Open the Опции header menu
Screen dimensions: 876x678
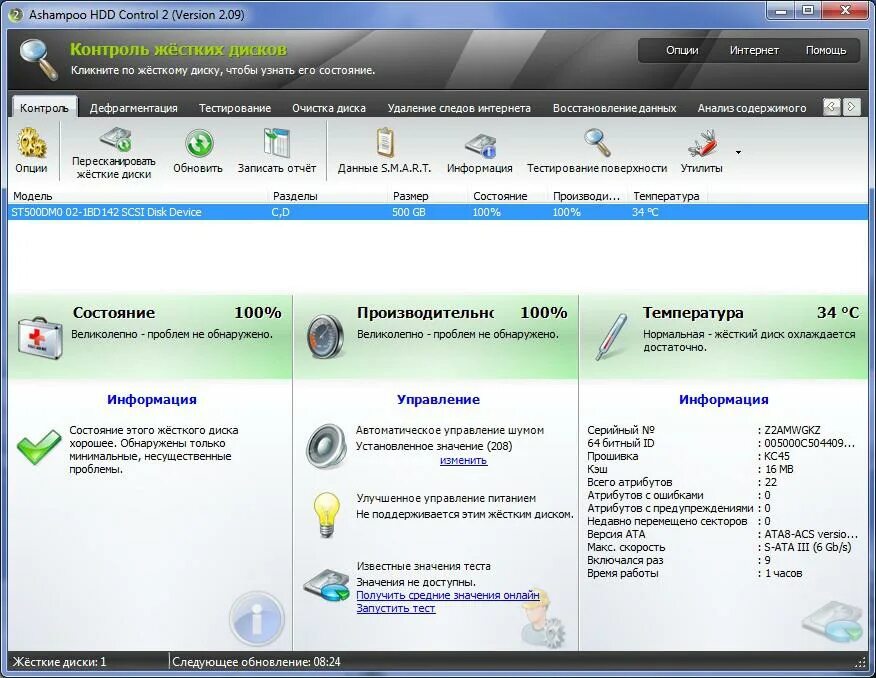[682, 50]
